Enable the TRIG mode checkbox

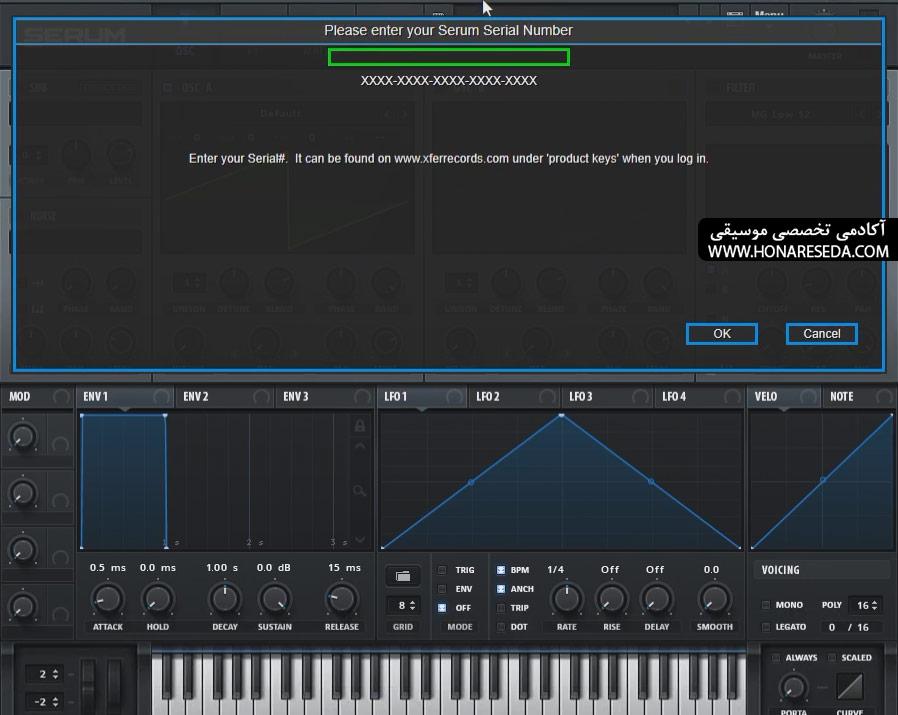point(442,570)
